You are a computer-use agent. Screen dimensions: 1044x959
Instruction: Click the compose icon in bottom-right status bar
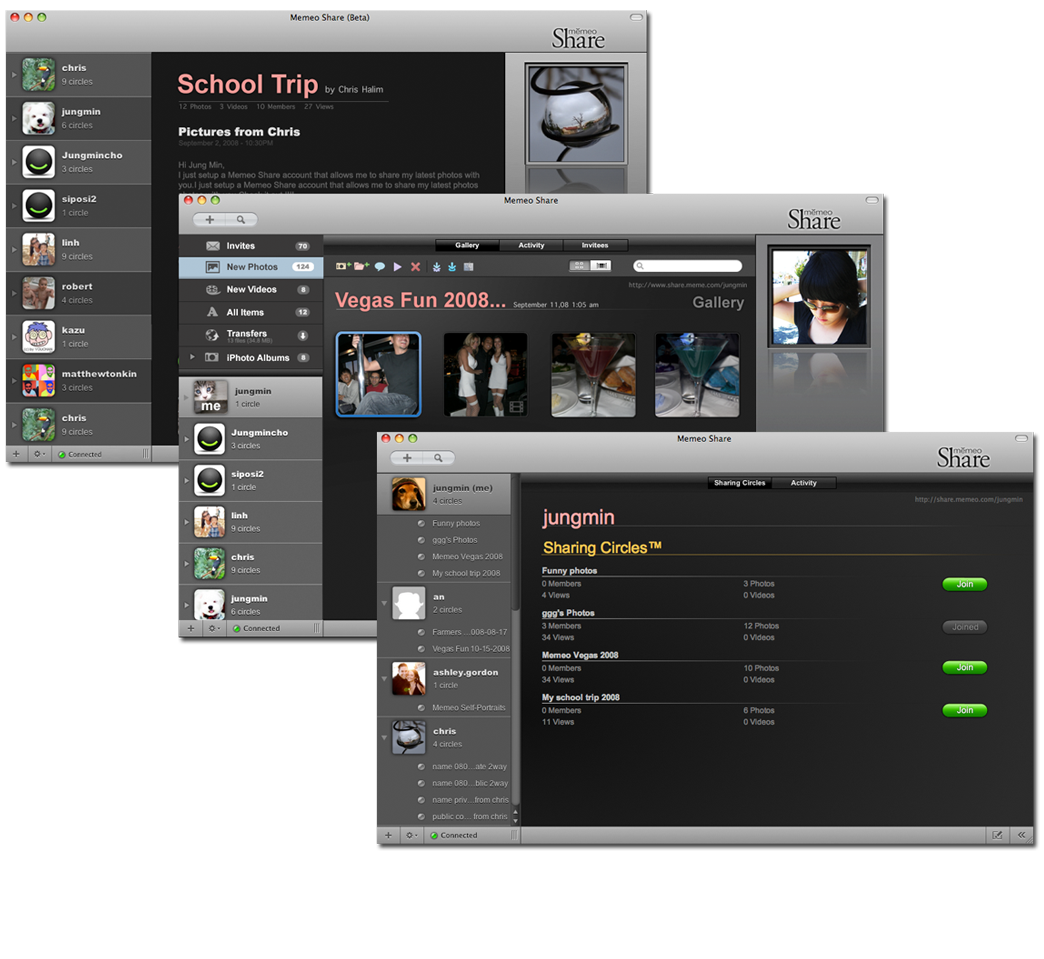tap(997, 835)
